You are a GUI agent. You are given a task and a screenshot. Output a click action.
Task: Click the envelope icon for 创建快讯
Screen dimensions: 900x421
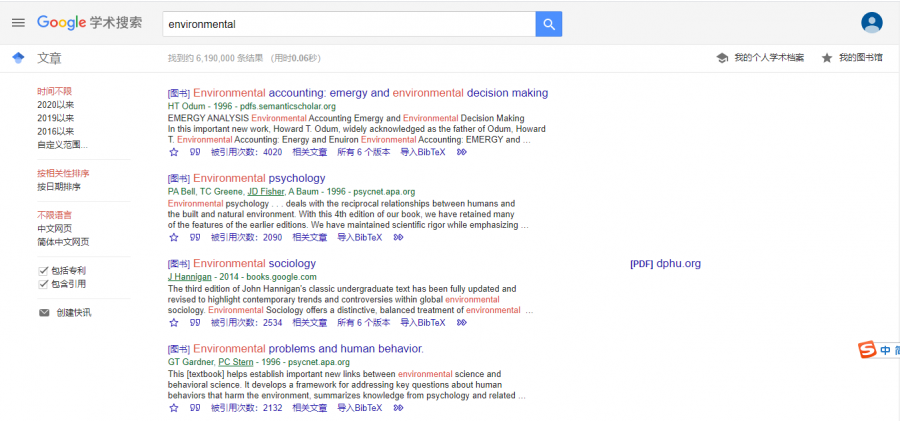click(44, 313)
